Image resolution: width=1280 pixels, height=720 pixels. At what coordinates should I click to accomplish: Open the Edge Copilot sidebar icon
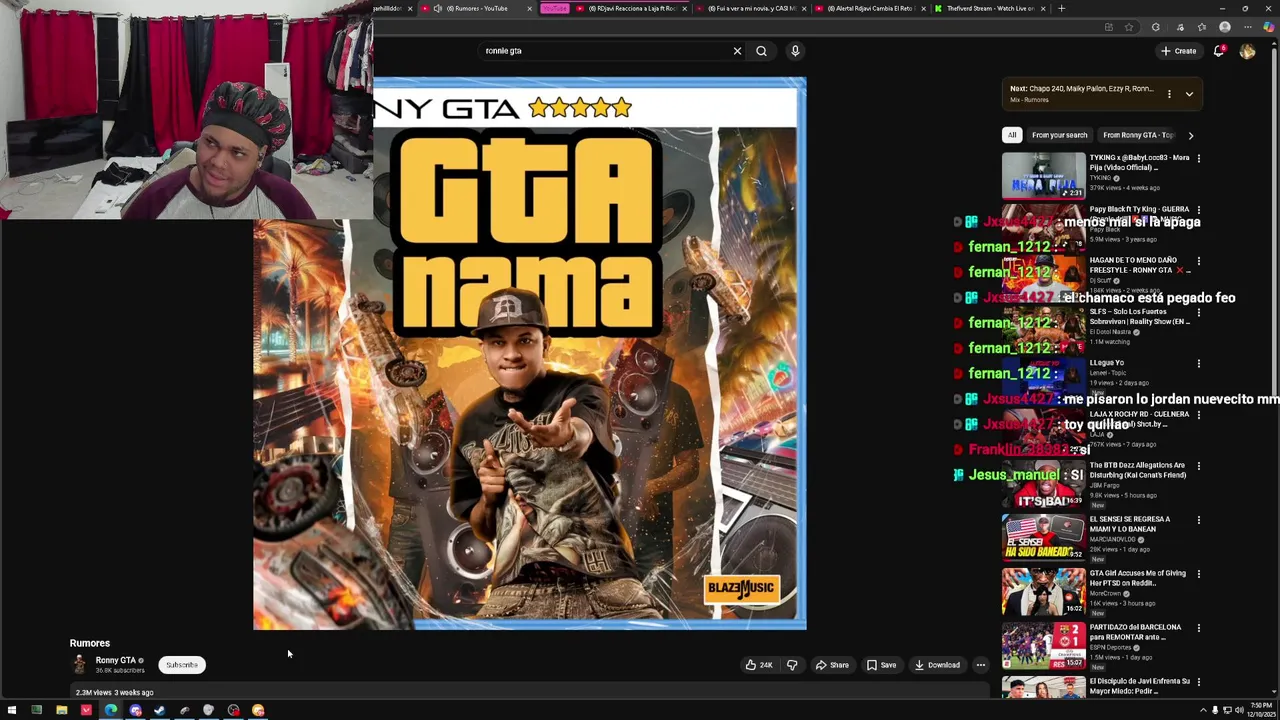(1270, 27)
